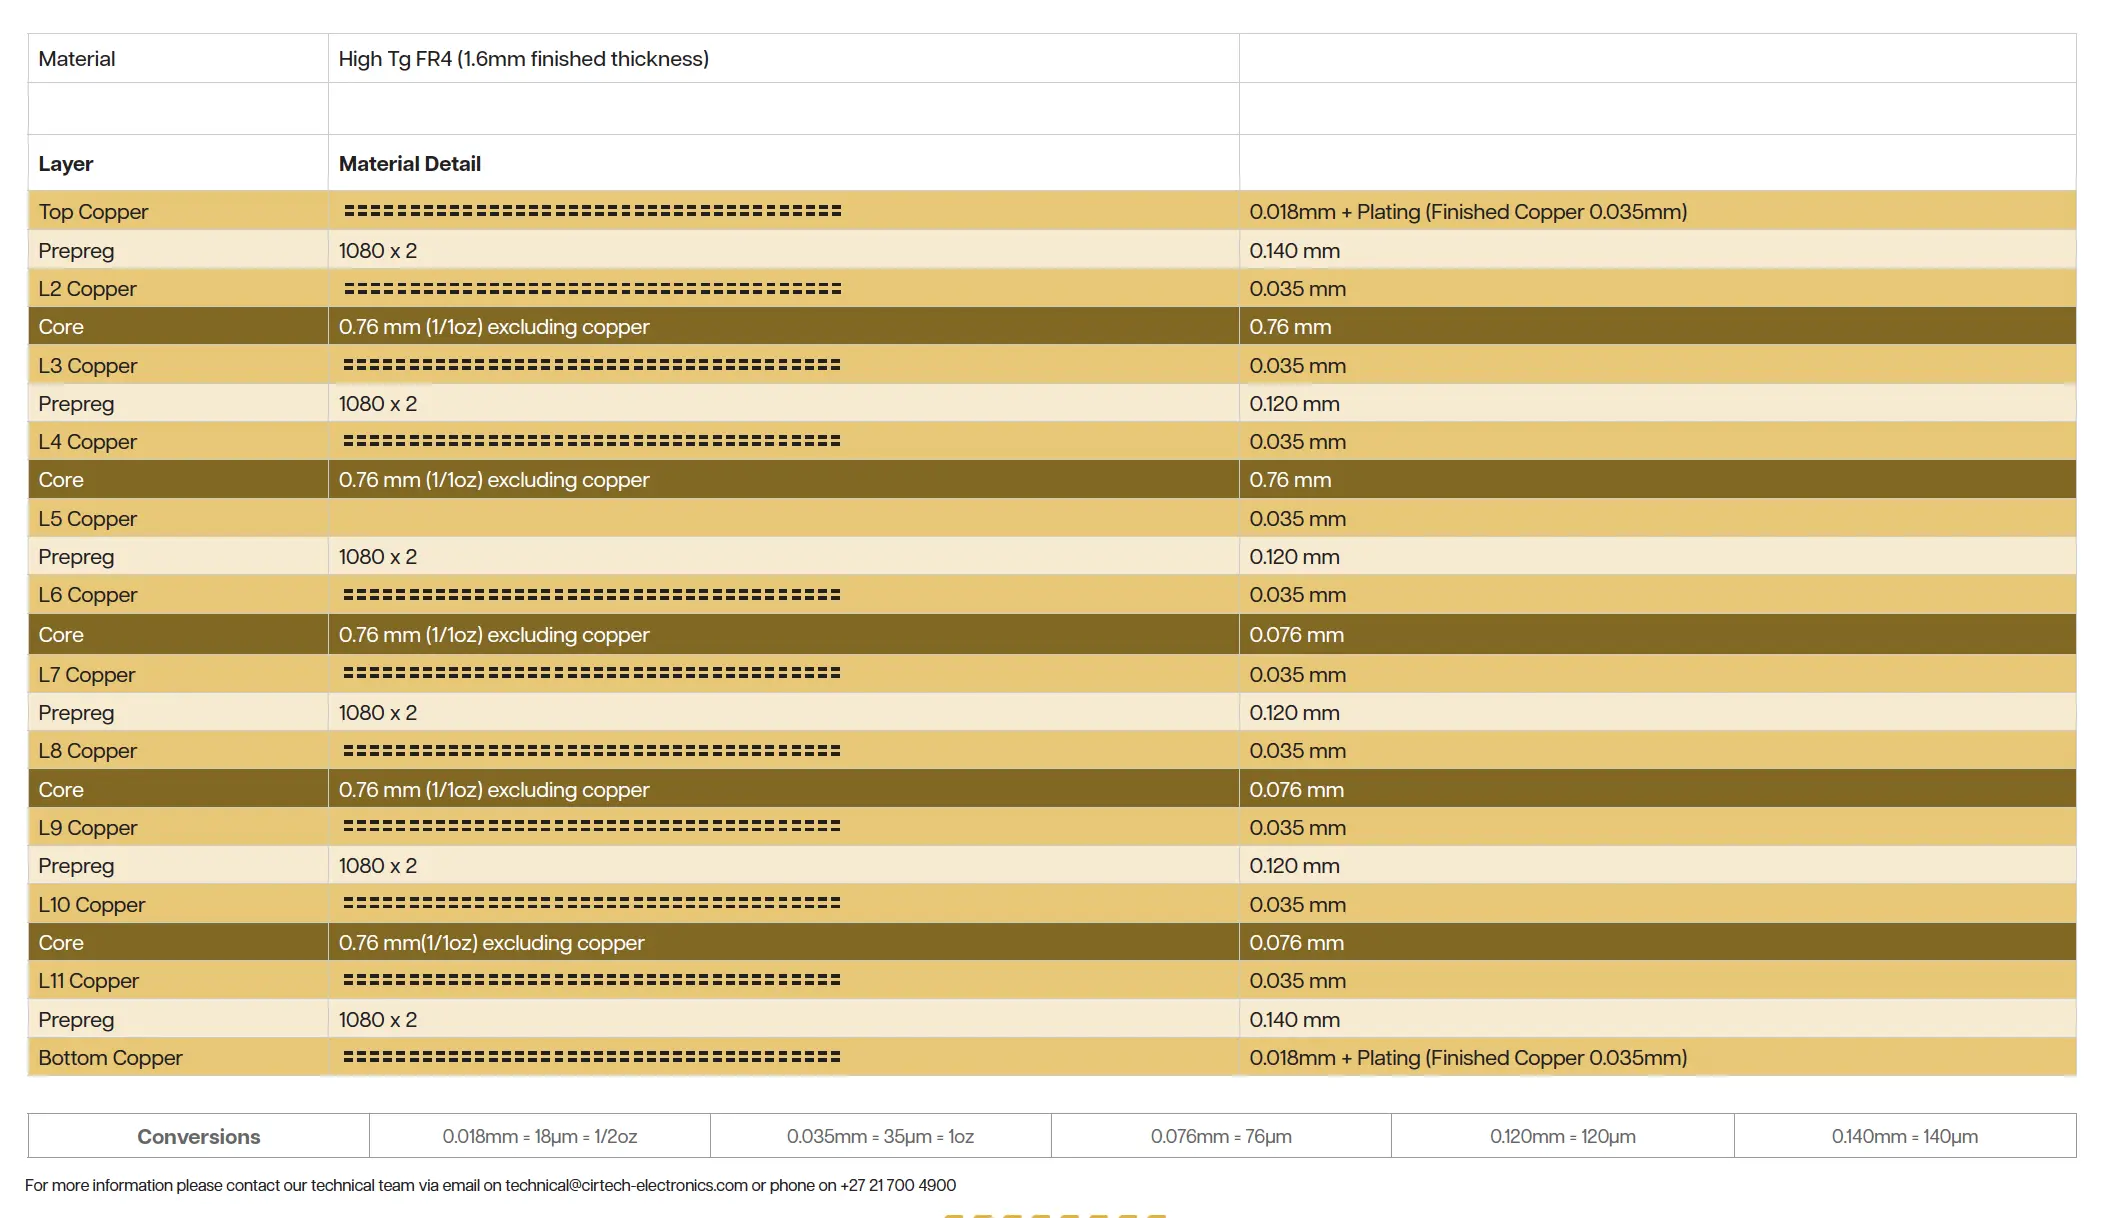Click the '0.035mm = 35µm = 1oz' conversion cell
The height and width of the screenshot is (1218, 2106).
pos(880,1137)
